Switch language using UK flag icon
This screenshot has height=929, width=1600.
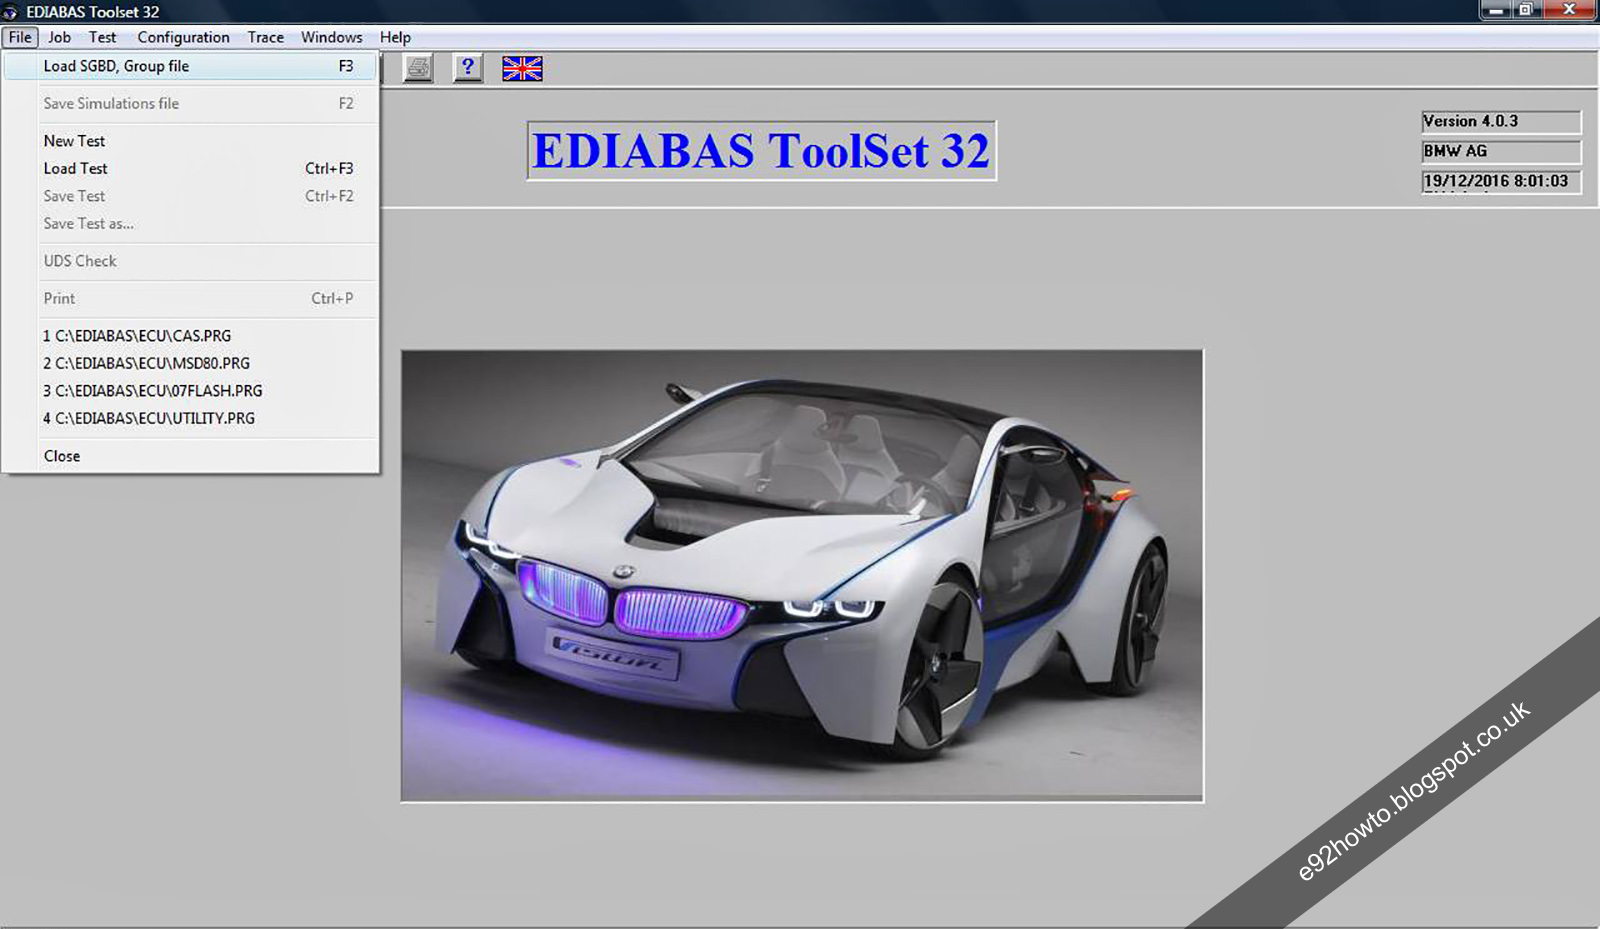pyautogui.click(x=522, y=68)
